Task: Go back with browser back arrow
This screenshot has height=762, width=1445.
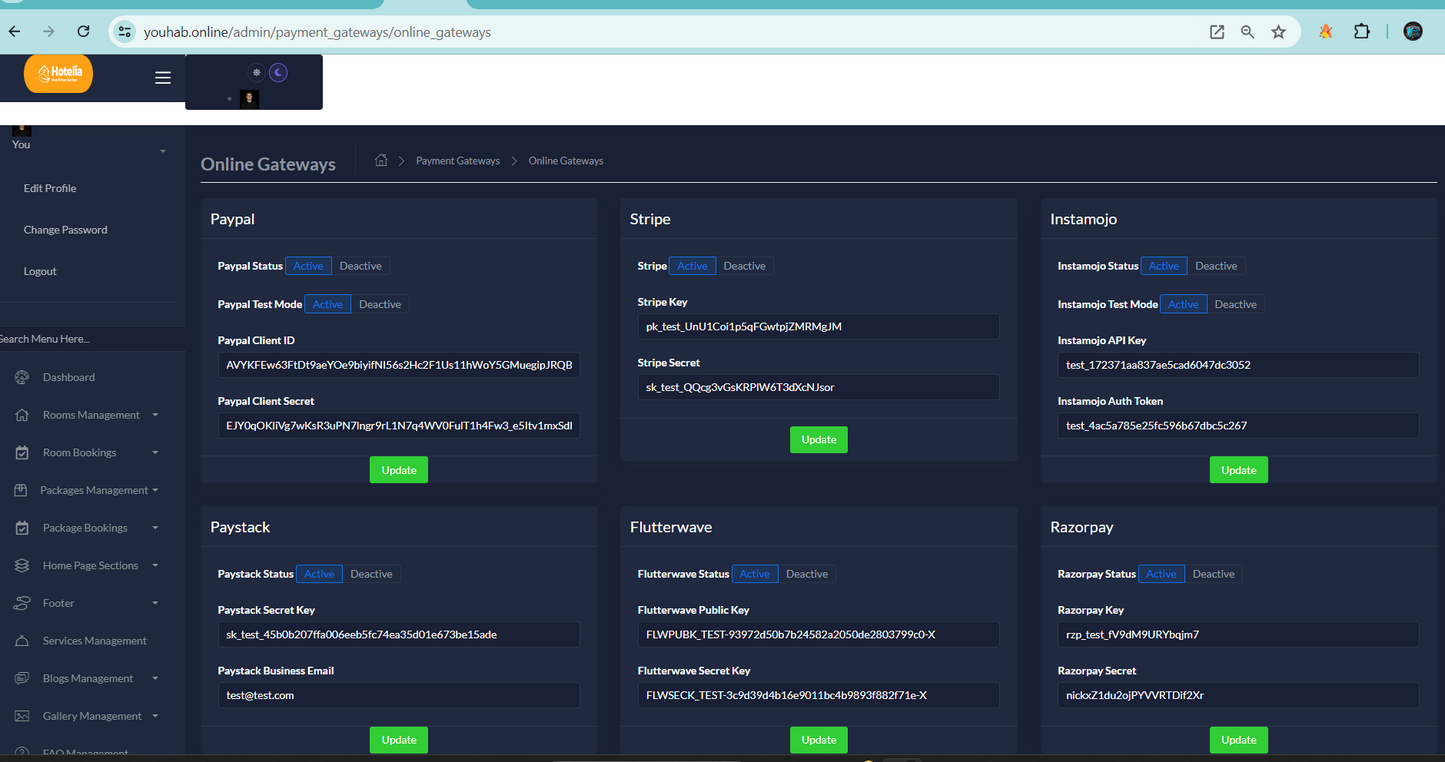Action: [x=15, y=32]
